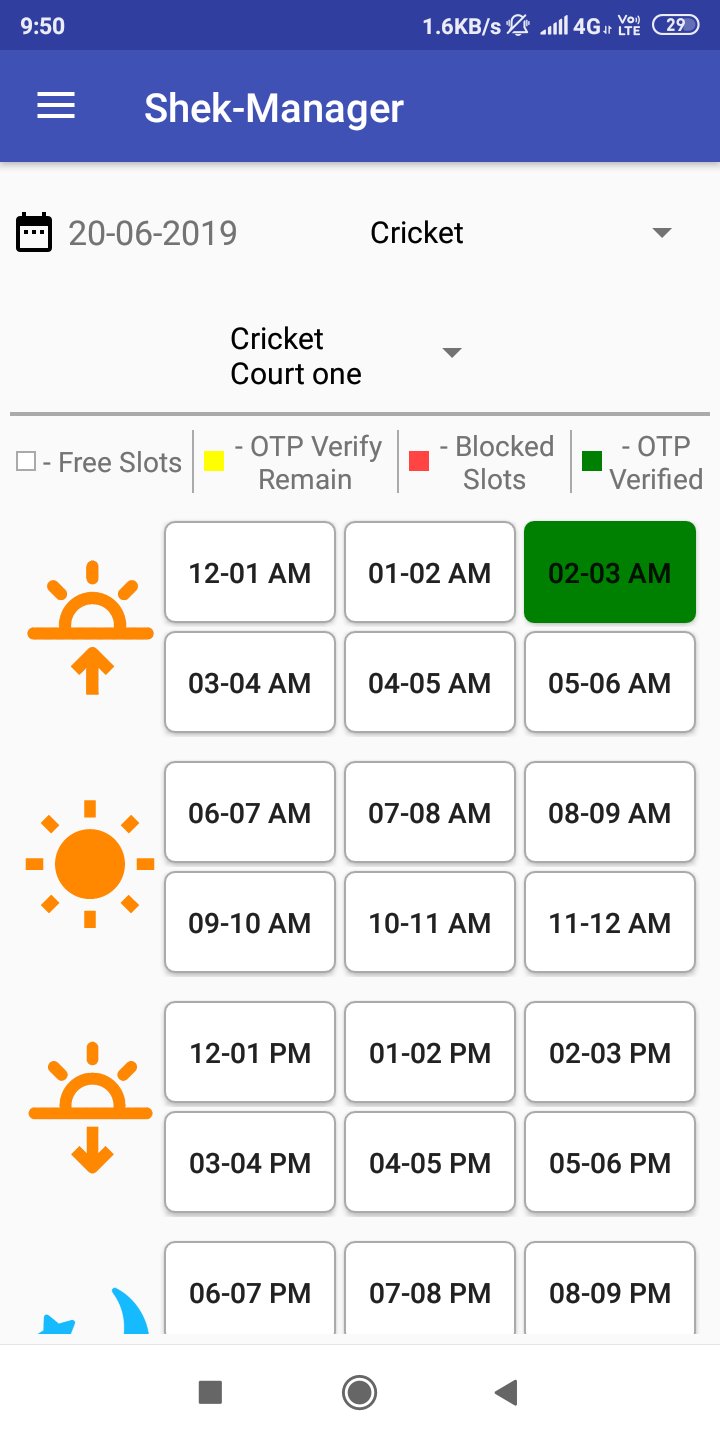This screenshot has height=1440, width=720.
Task: Click the red Blocked Slots swatch
Action: (420, 461)
